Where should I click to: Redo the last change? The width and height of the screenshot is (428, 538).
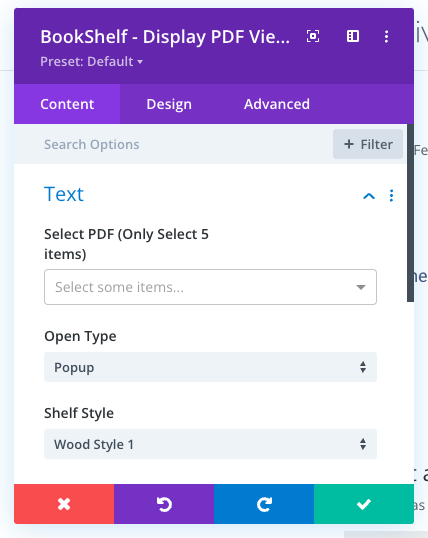[264, 504]
